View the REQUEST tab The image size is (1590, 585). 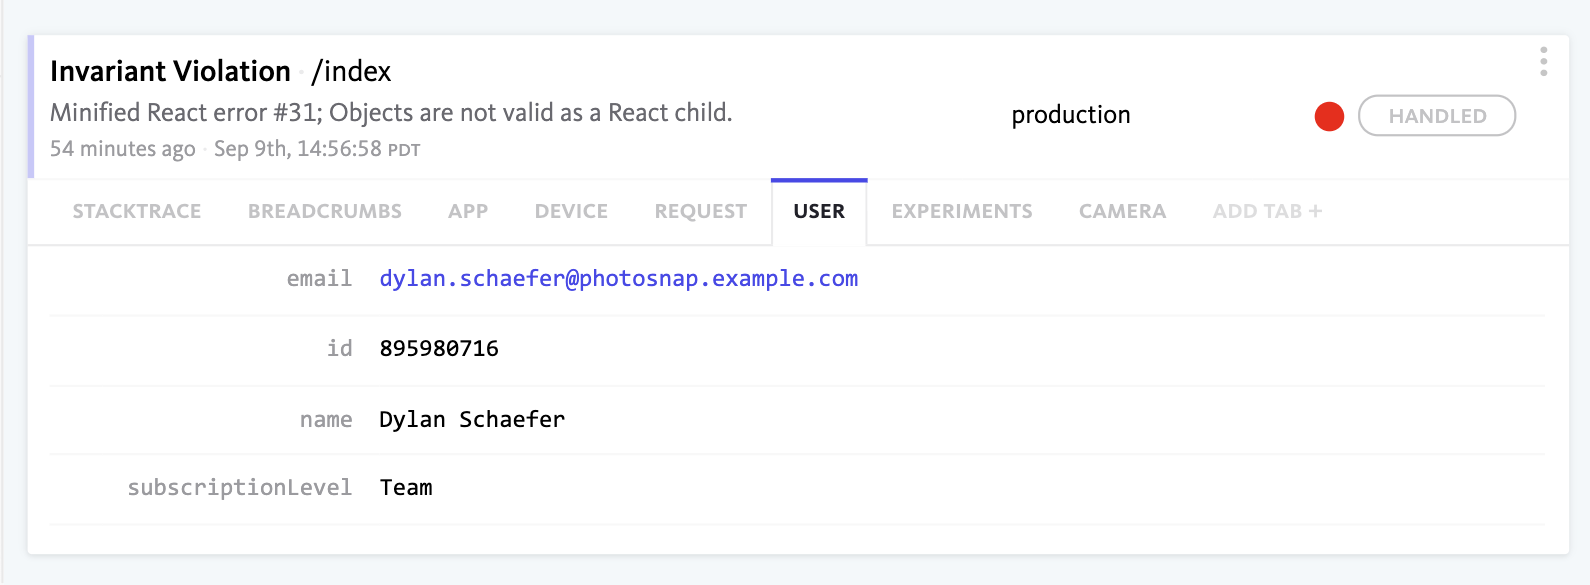[x=701, y=211]
